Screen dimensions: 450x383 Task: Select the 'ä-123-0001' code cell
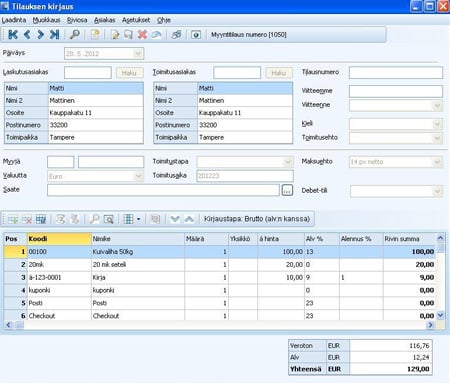pos(59,277)
